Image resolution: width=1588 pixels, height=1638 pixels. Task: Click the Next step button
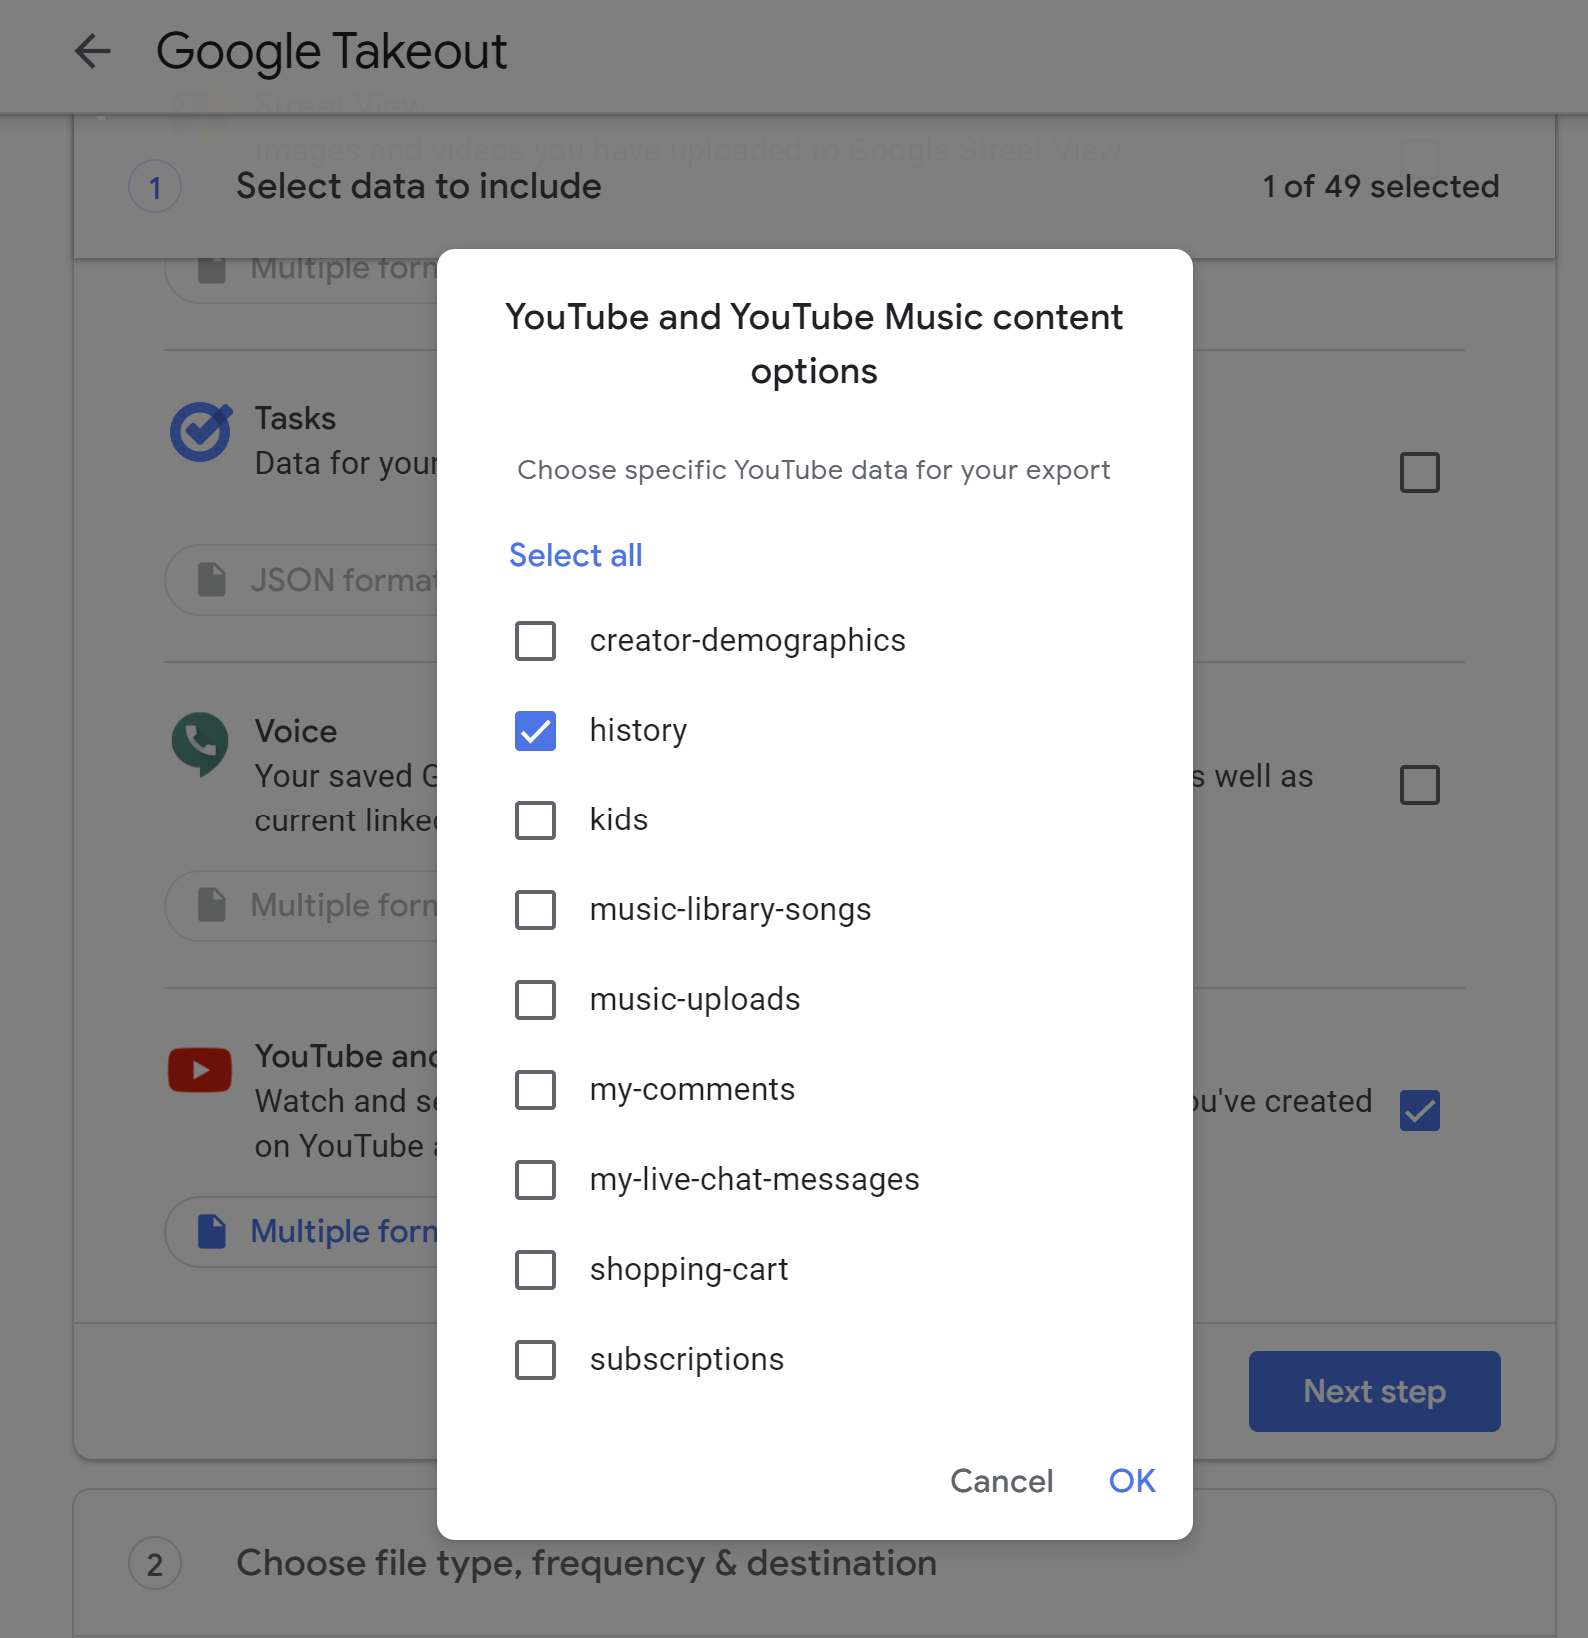click(x=1374, y=1391)
